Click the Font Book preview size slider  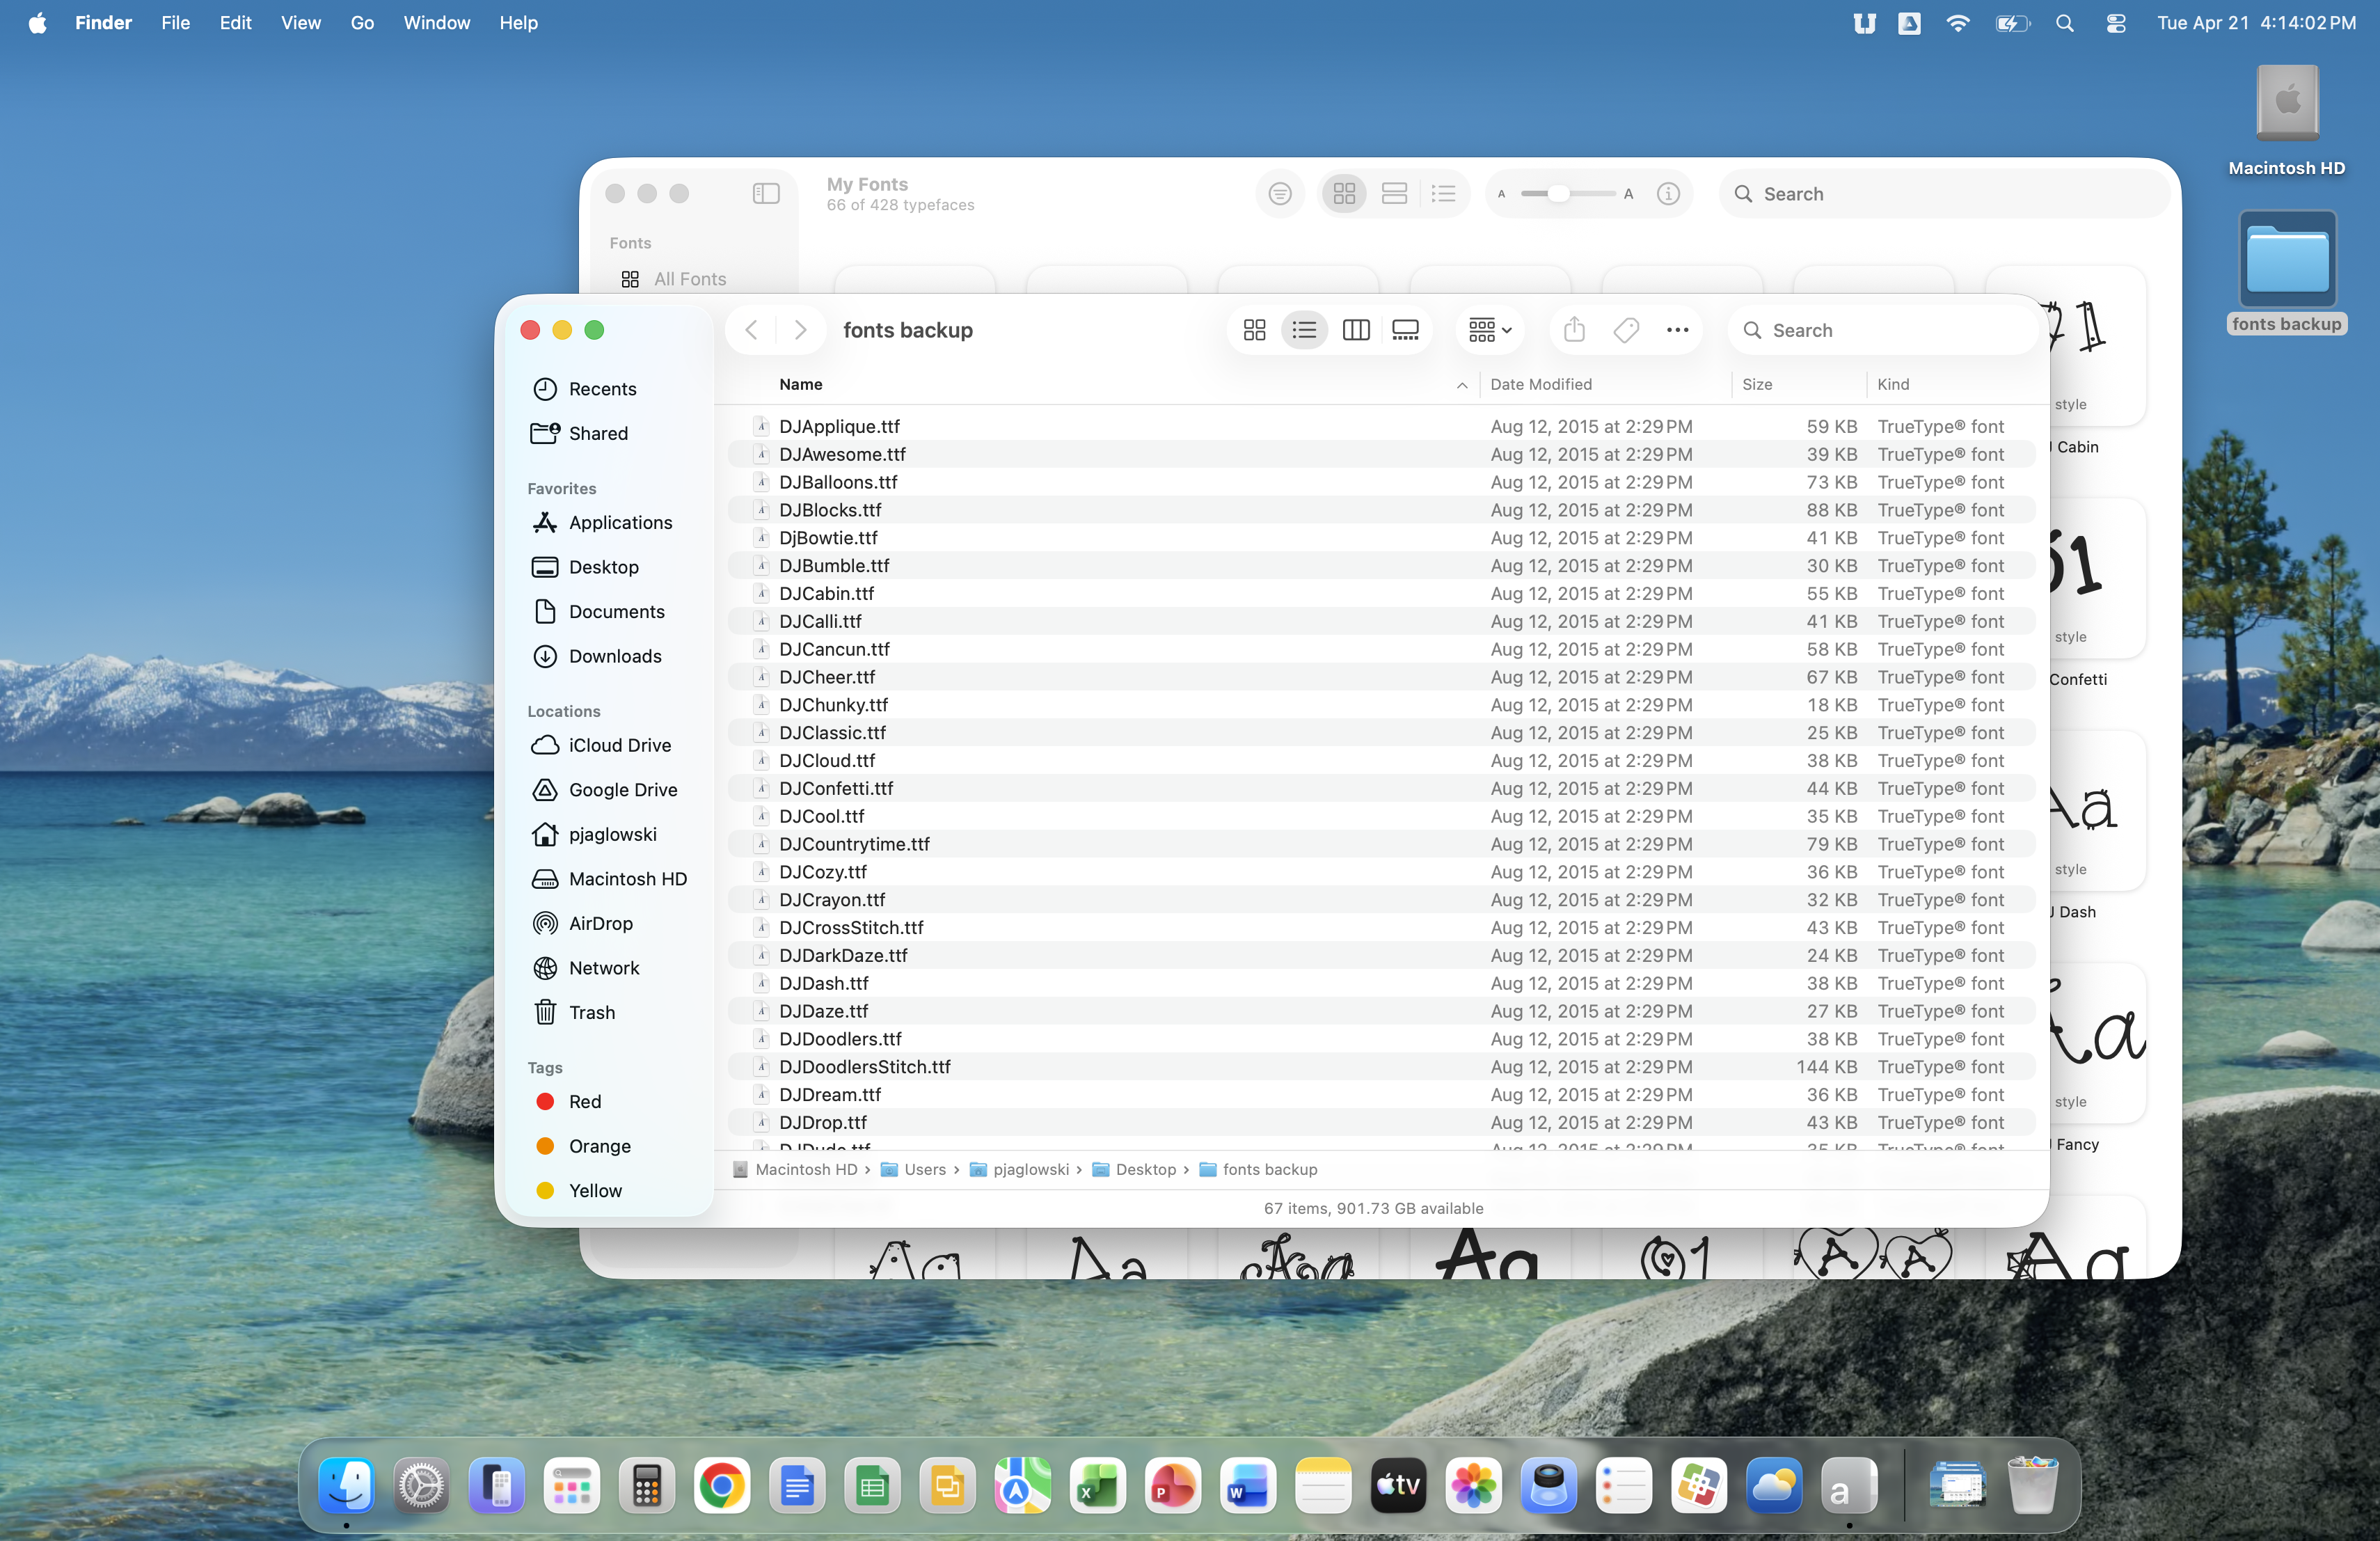point(1558,193)
